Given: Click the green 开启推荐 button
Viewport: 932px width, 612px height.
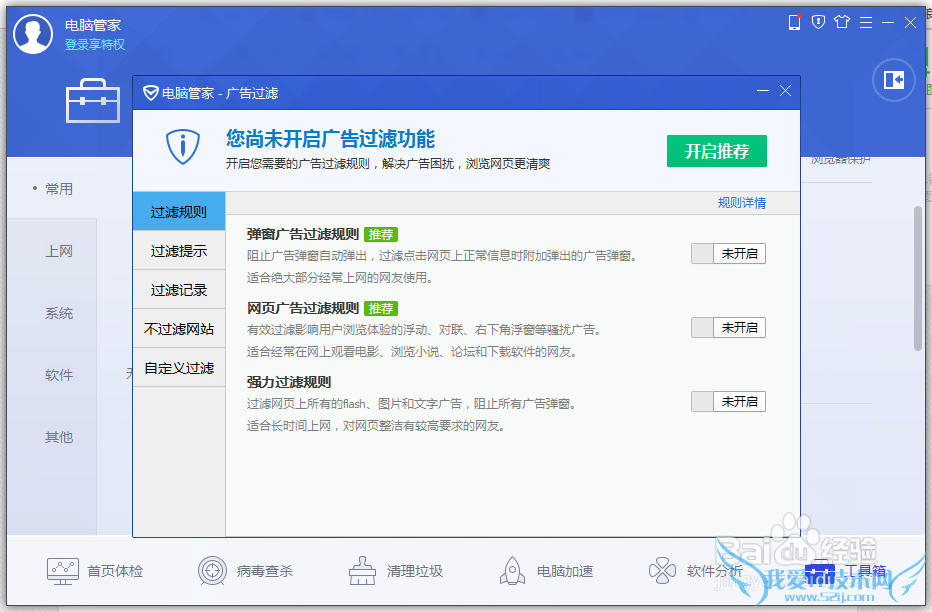Looking at the screenshot, I should tap(716, 151).
